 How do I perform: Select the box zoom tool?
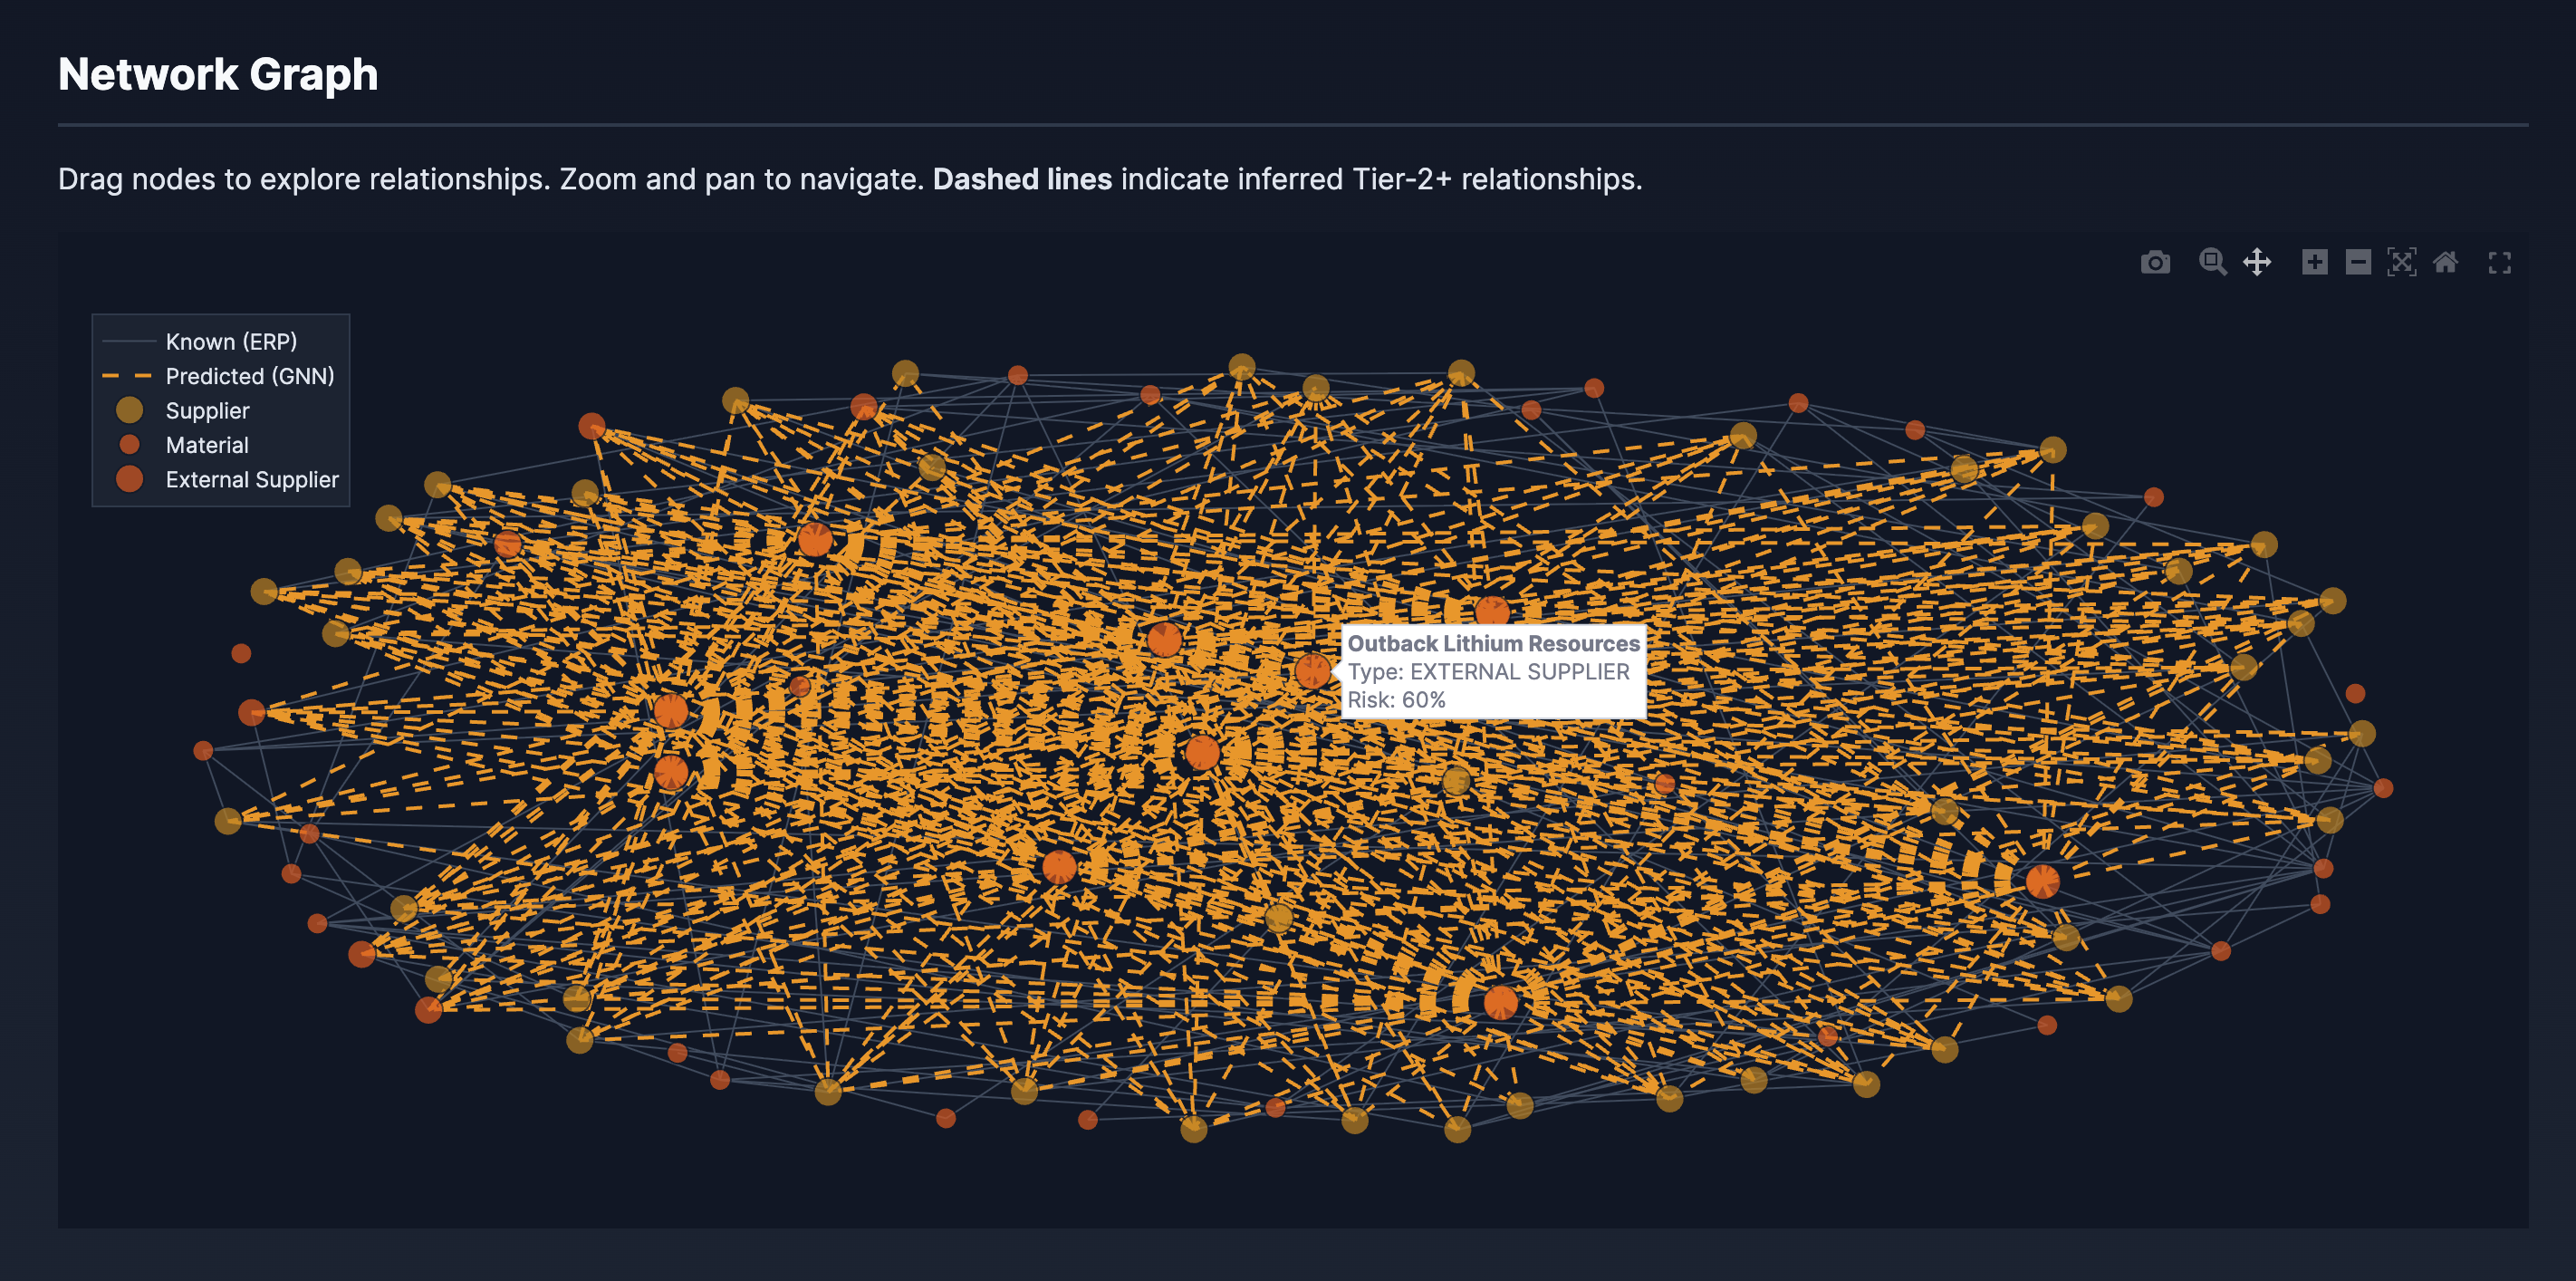[2212, 263]
